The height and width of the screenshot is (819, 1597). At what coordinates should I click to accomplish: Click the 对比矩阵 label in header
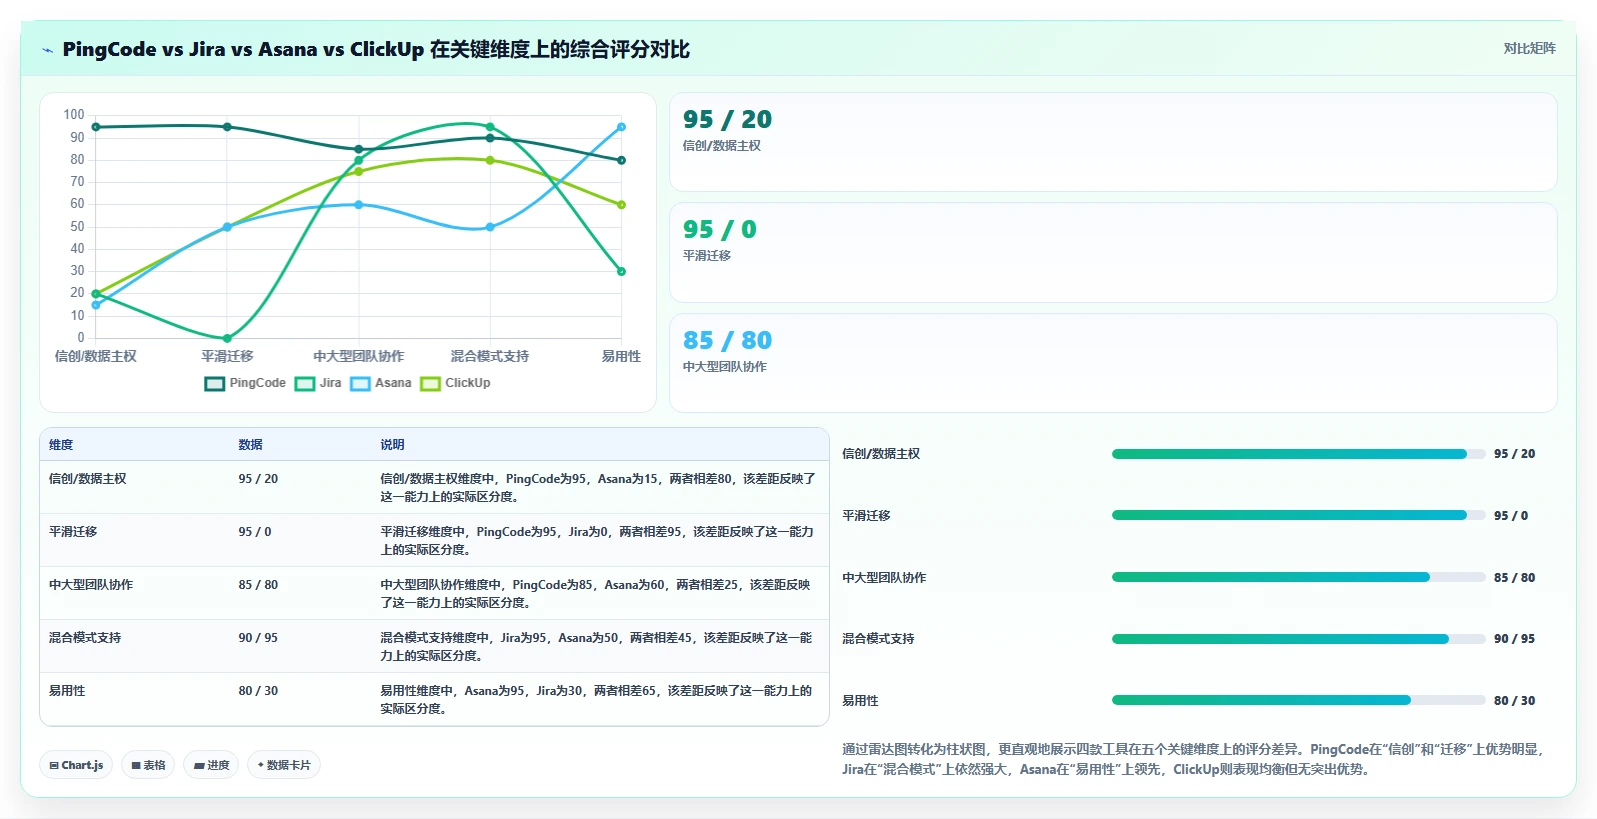click(x=1529, y=48)
